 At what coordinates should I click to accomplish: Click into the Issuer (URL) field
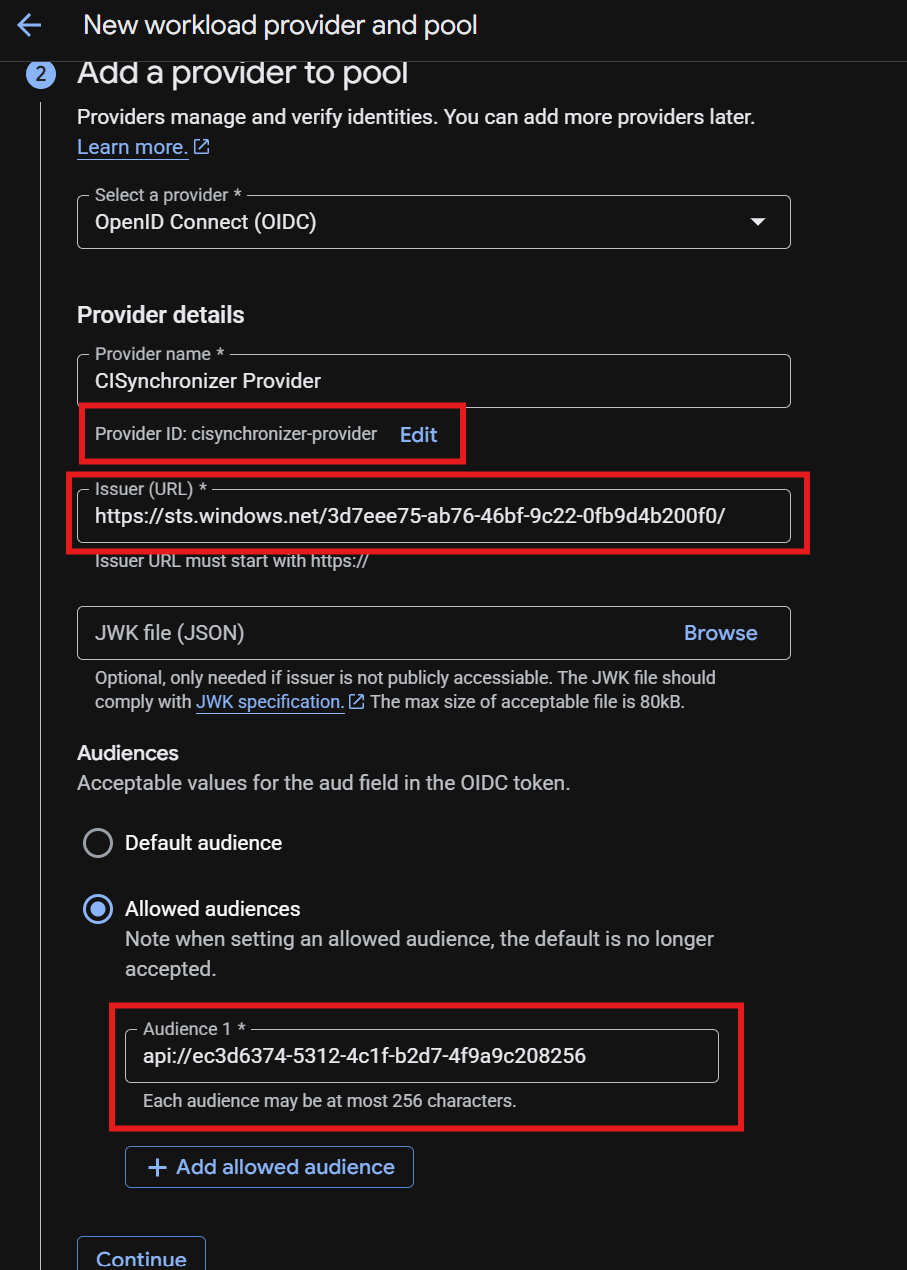[434, 516]
